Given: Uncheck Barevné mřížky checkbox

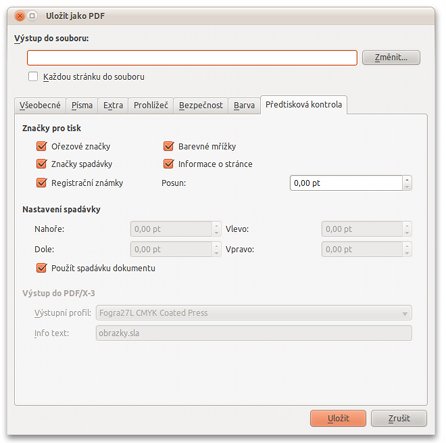Looking at the screenshot, I should [169, 146].
